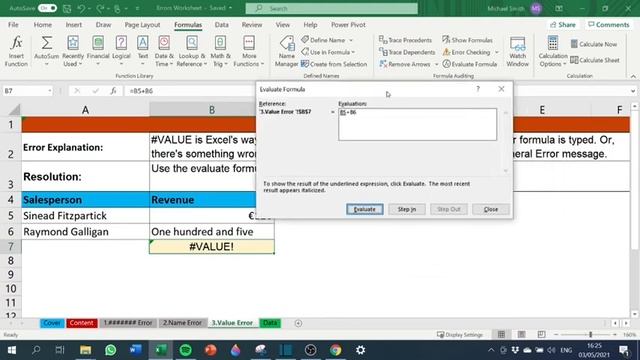This screenshot has height=360, width=640.
Task: Switch to the Insert tab
Action: click(x=74, y=25)
